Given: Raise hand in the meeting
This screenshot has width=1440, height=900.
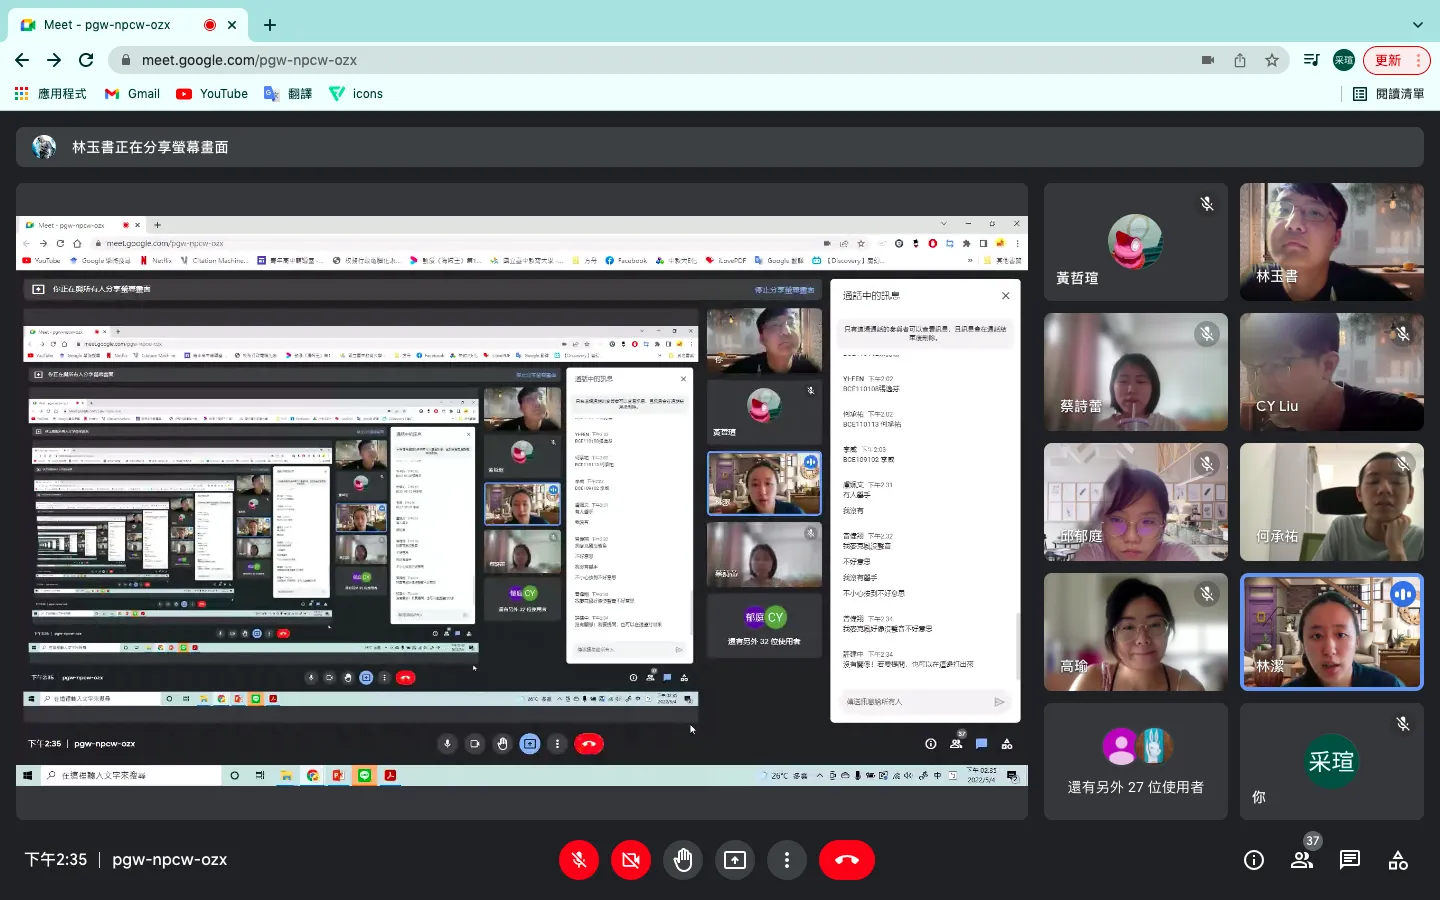Looking at the screenshot, I should pyautogui.click(x=683, y=860).
